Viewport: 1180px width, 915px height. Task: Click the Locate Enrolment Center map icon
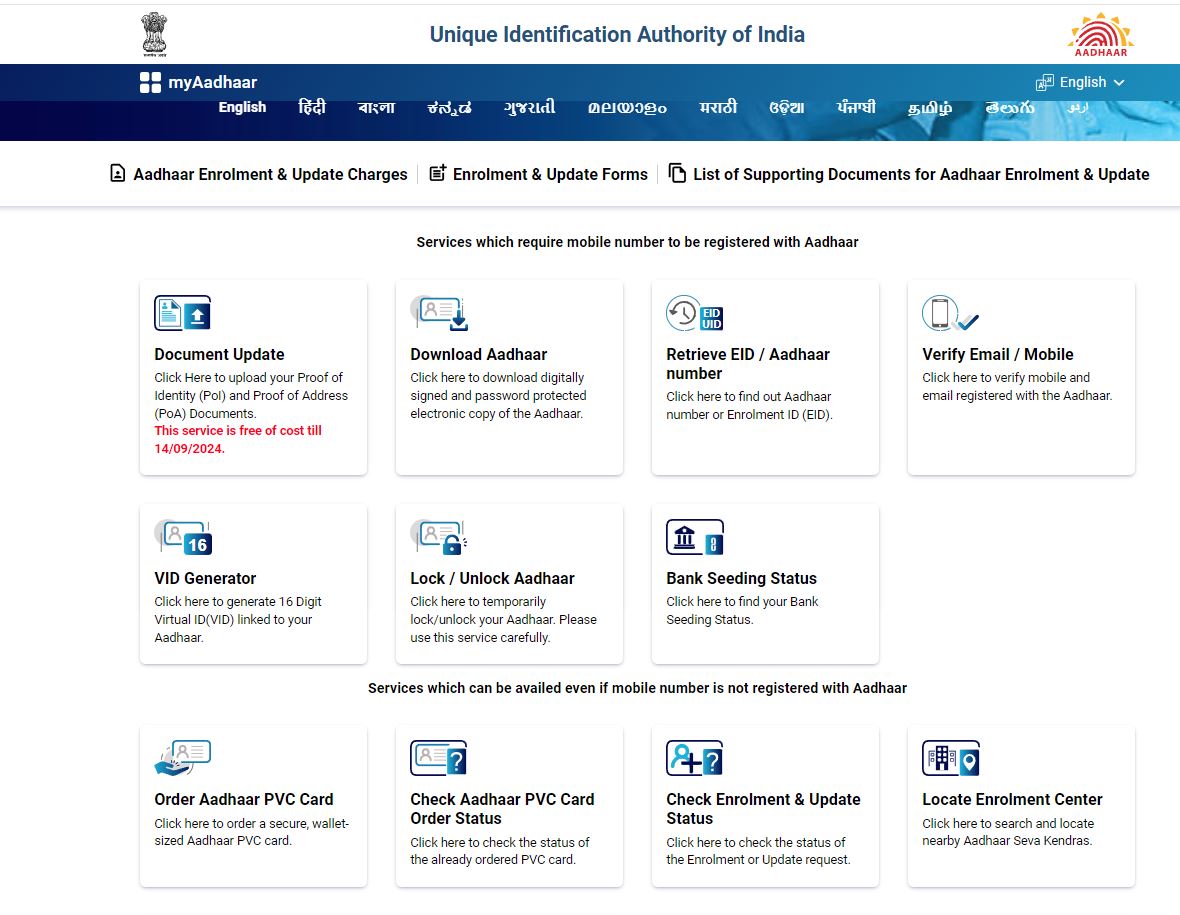tap(950, 758)
